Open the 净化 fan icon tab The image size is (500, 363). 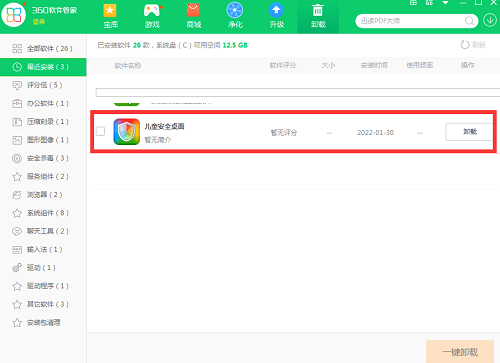click(235, 16)
